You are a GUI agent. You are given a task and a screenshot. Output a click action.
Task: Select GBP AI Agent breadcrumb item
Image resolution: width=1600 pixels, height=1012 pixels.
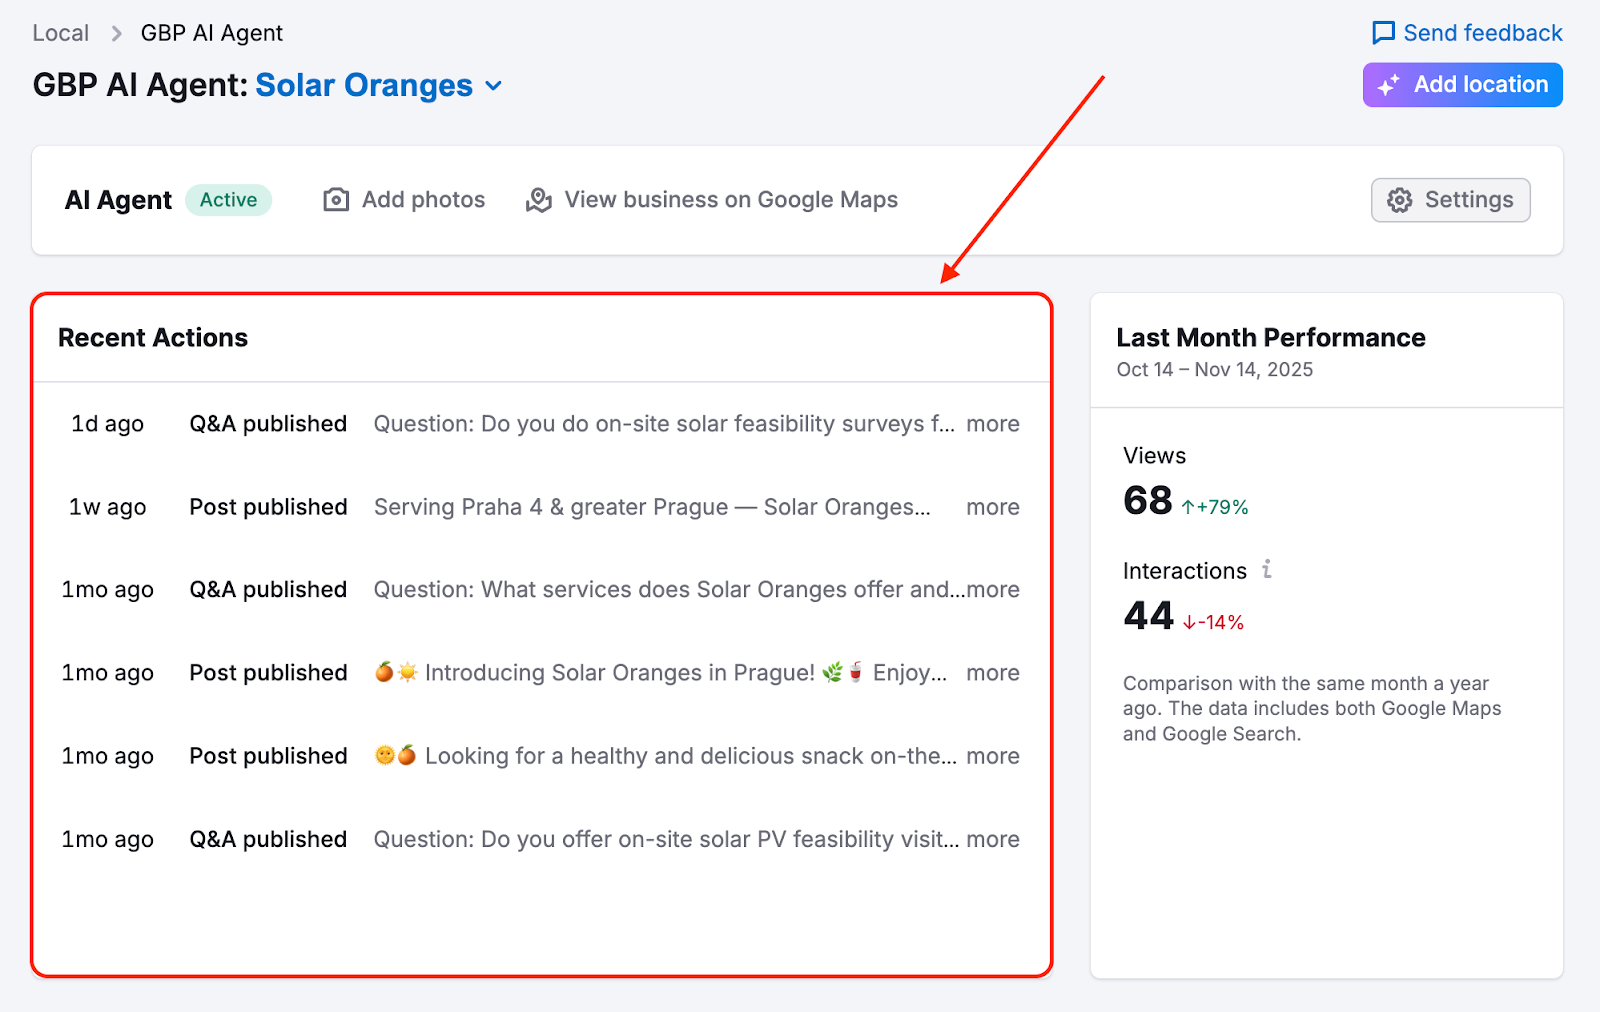[x=211, y=33]
